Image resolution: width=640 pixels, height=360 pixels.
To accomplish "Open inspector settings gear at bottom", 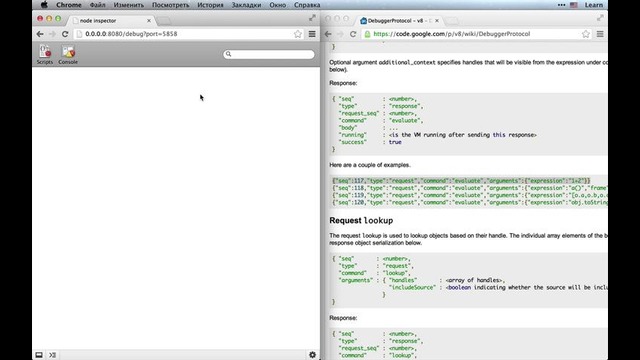I will (312, 355).
